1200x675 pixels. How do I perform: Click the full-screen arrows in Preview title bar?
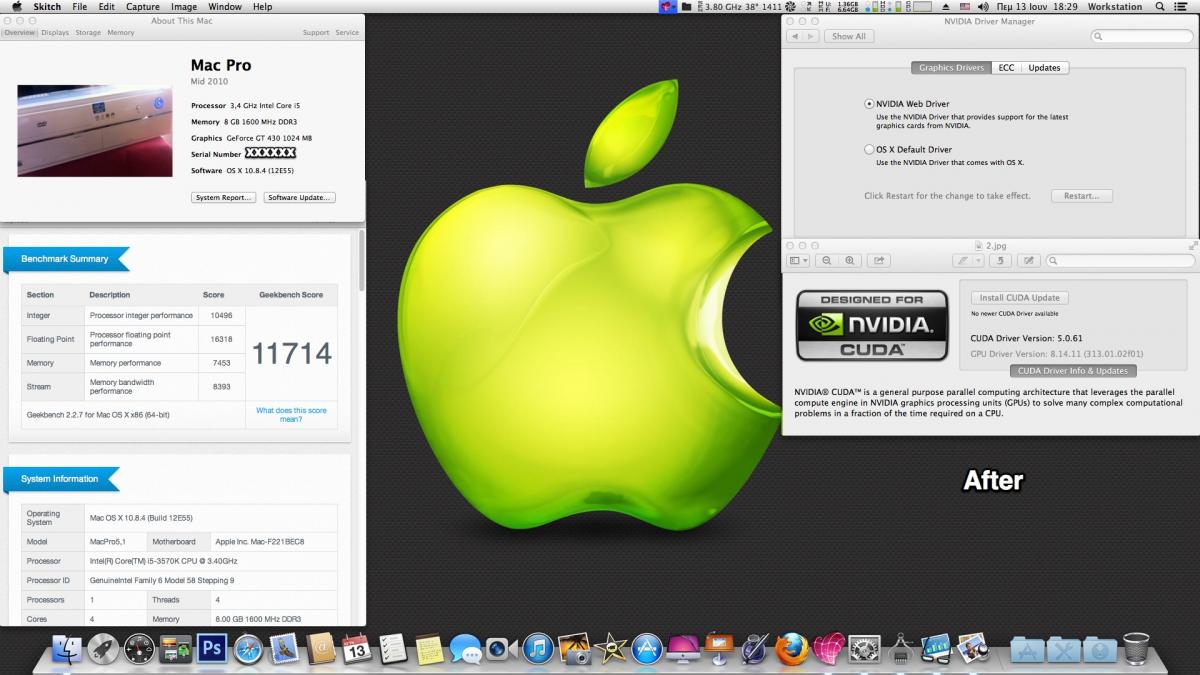1192,244
